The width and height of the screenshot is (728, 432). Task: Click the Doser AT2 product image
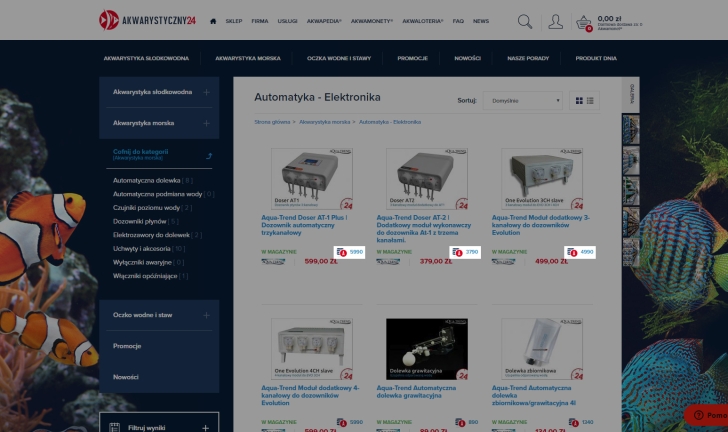tap(427, 179)
